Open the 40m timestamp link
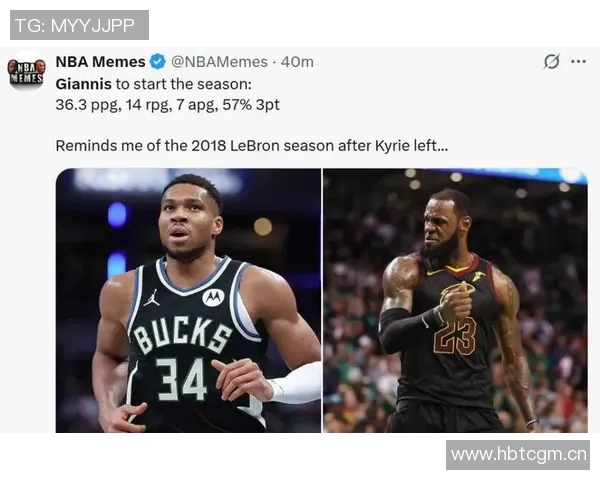Viewport: 600px width, 480px height. (297, 62)
